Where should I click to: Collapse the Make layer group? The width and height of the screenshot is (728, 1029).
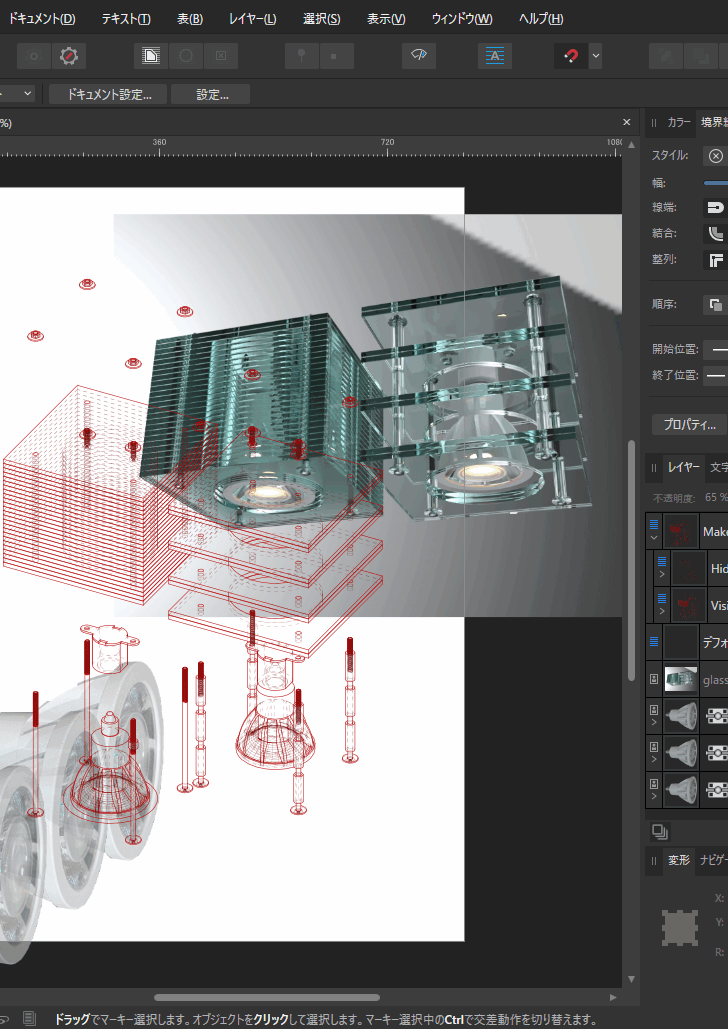click(x=654, y=537)
